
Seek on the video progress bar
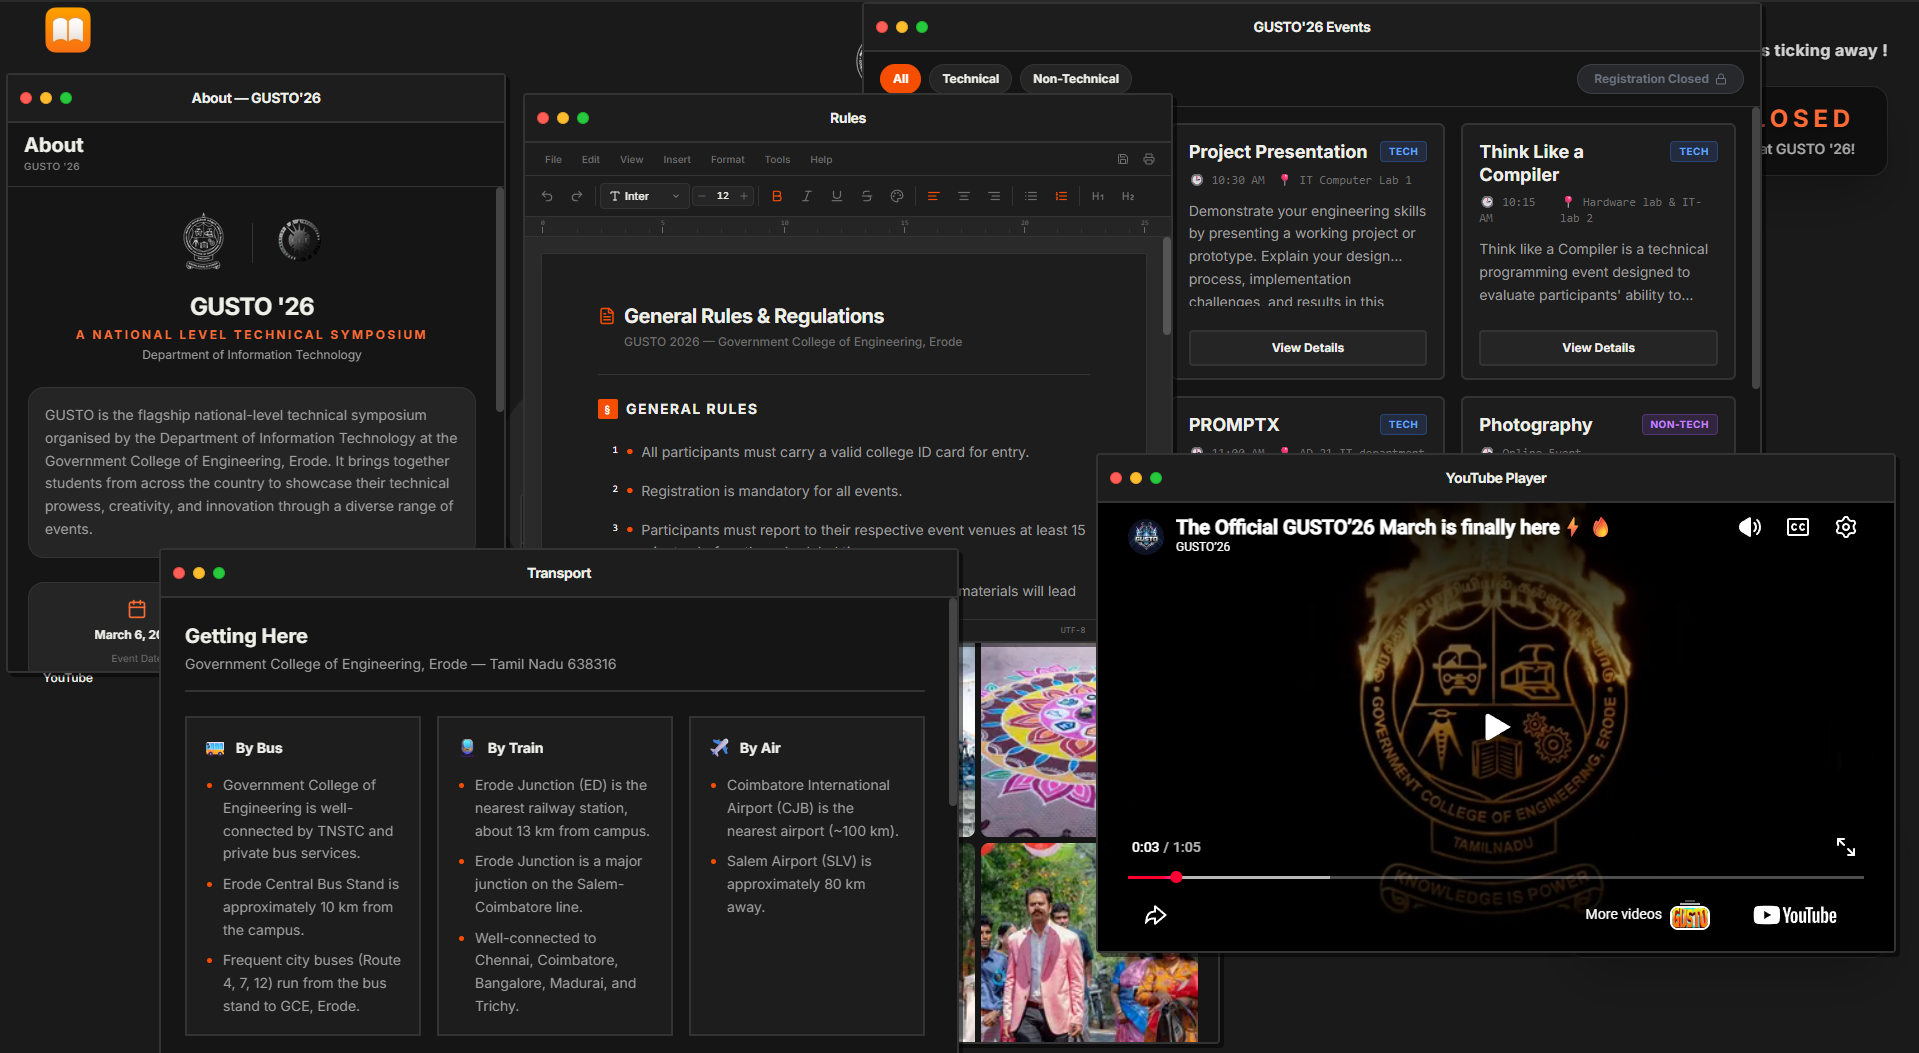pyautogui.click(x=1495, y=877)
